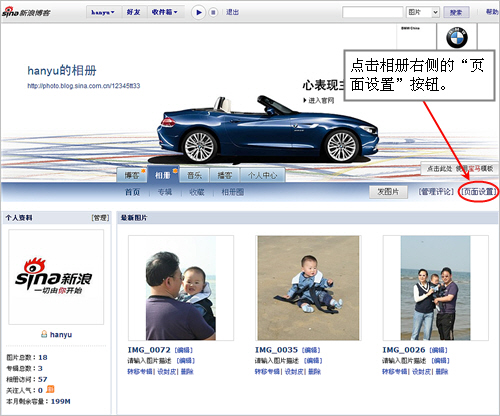Click the 图片总数 value 18

tap(43, 357)
